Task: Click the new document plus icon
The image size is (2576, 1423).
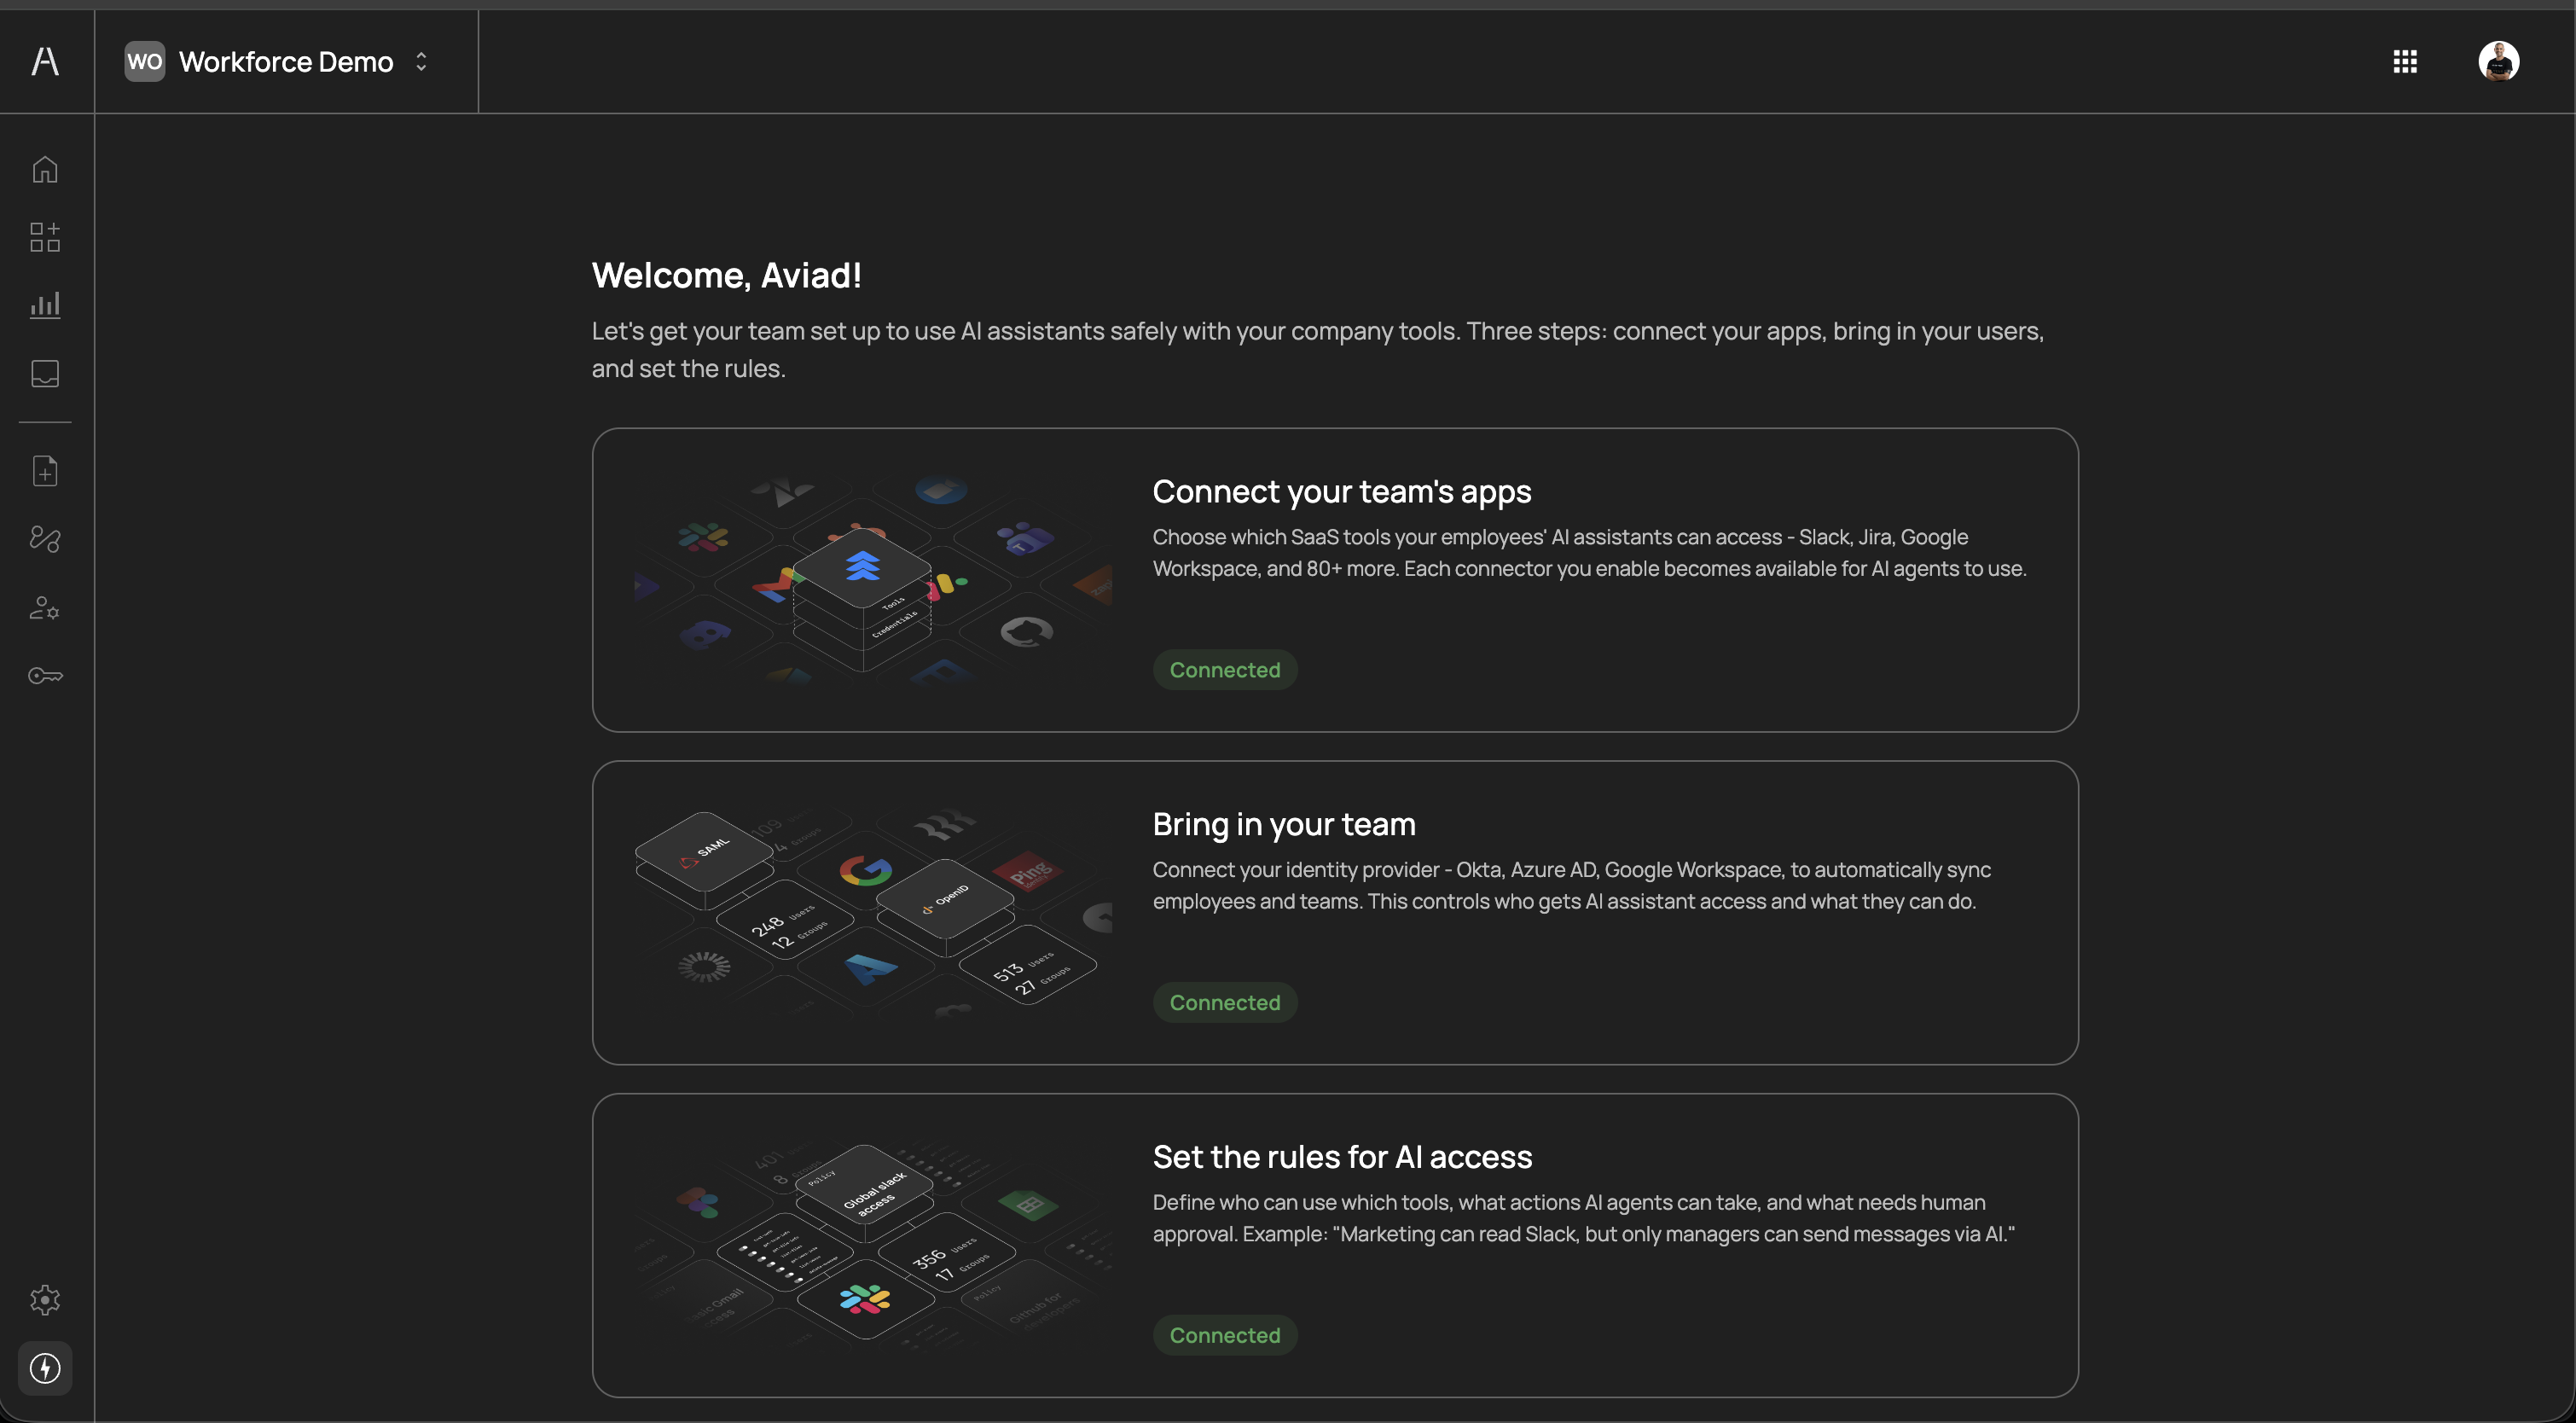Action: (x=45, y=471)
